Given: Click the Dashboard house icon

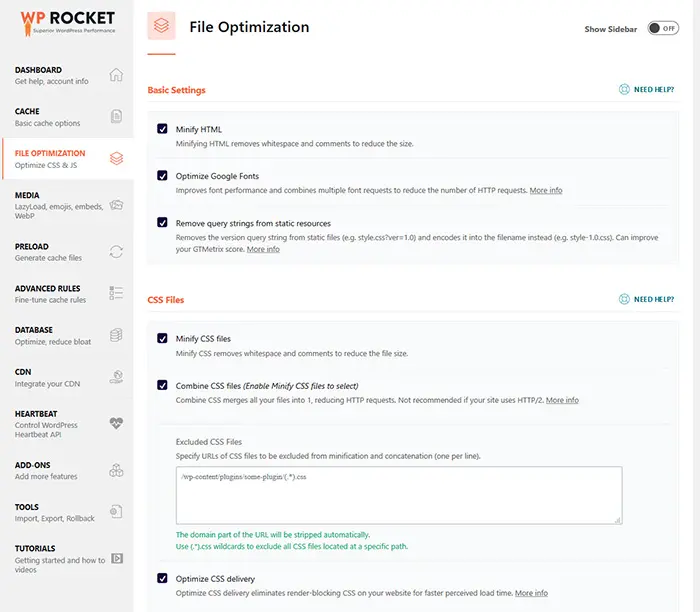Looking at the screenshot, I should pyautogui.click(x=116, y=75).
